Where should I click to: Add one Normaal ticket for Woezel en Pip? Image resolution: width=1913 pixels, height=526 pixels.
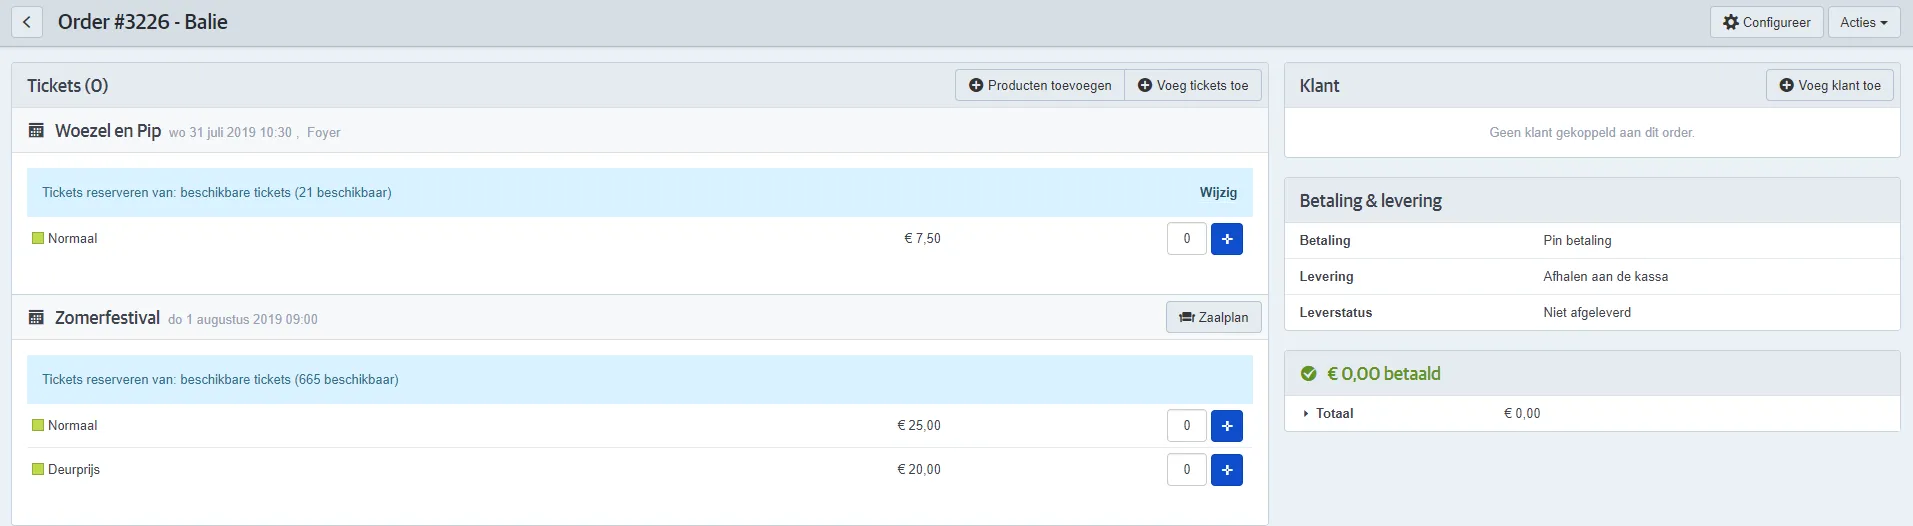(x=1227, y=239)
